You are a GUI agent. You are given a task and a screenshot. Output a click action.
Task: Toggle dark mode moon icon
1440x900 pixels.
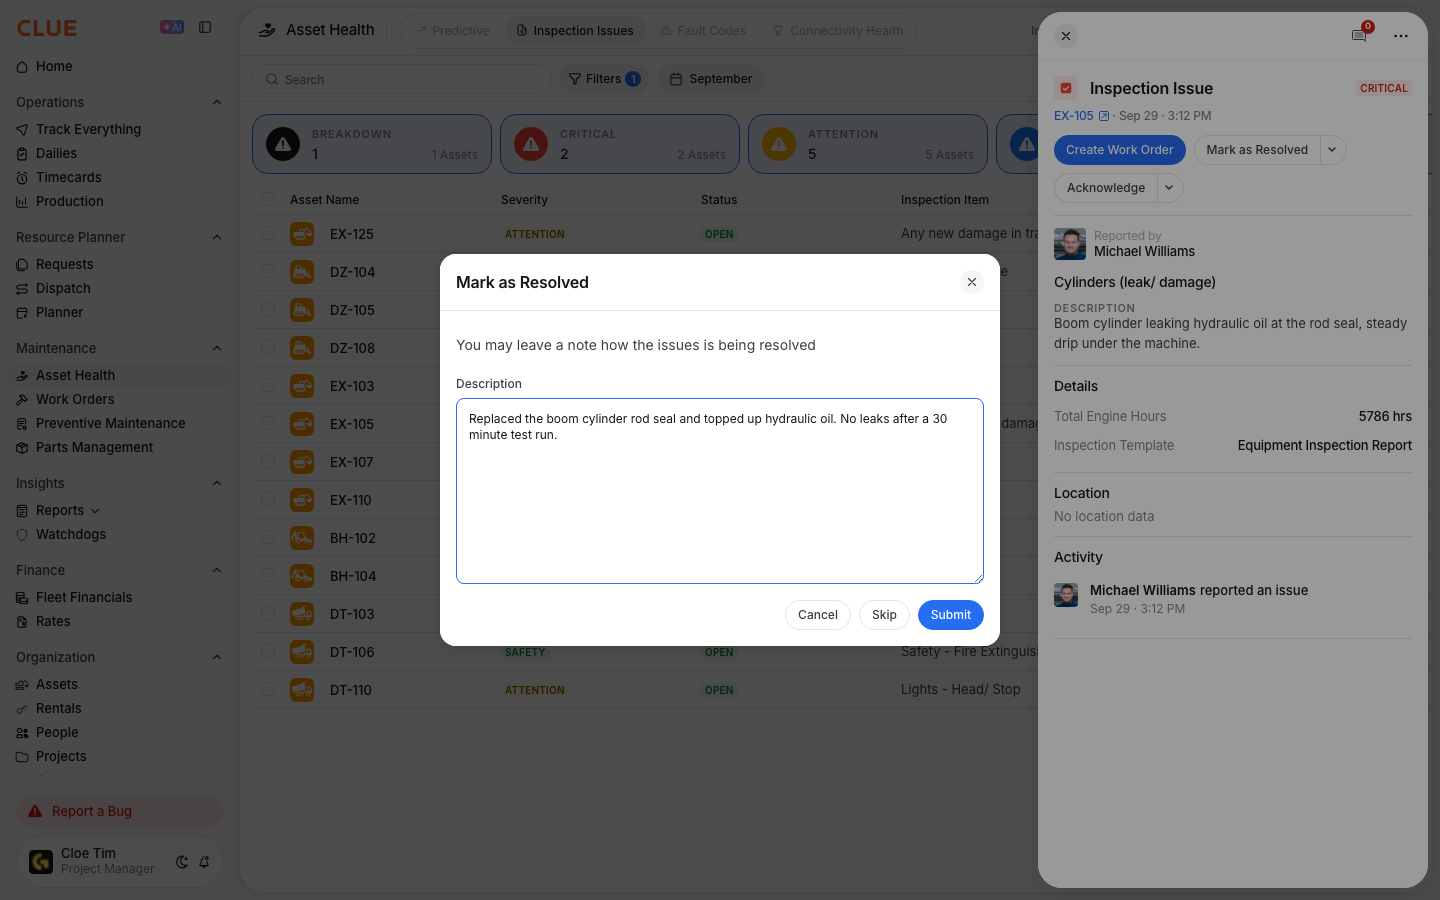pos(182,862)
